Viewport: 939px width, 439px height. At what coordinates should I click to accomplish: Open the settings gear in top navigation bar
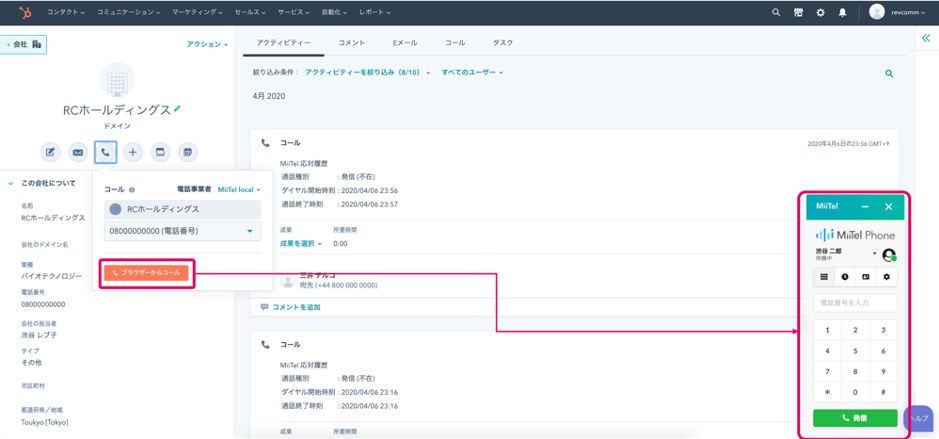pyautogui.click(x=820, y=12)
